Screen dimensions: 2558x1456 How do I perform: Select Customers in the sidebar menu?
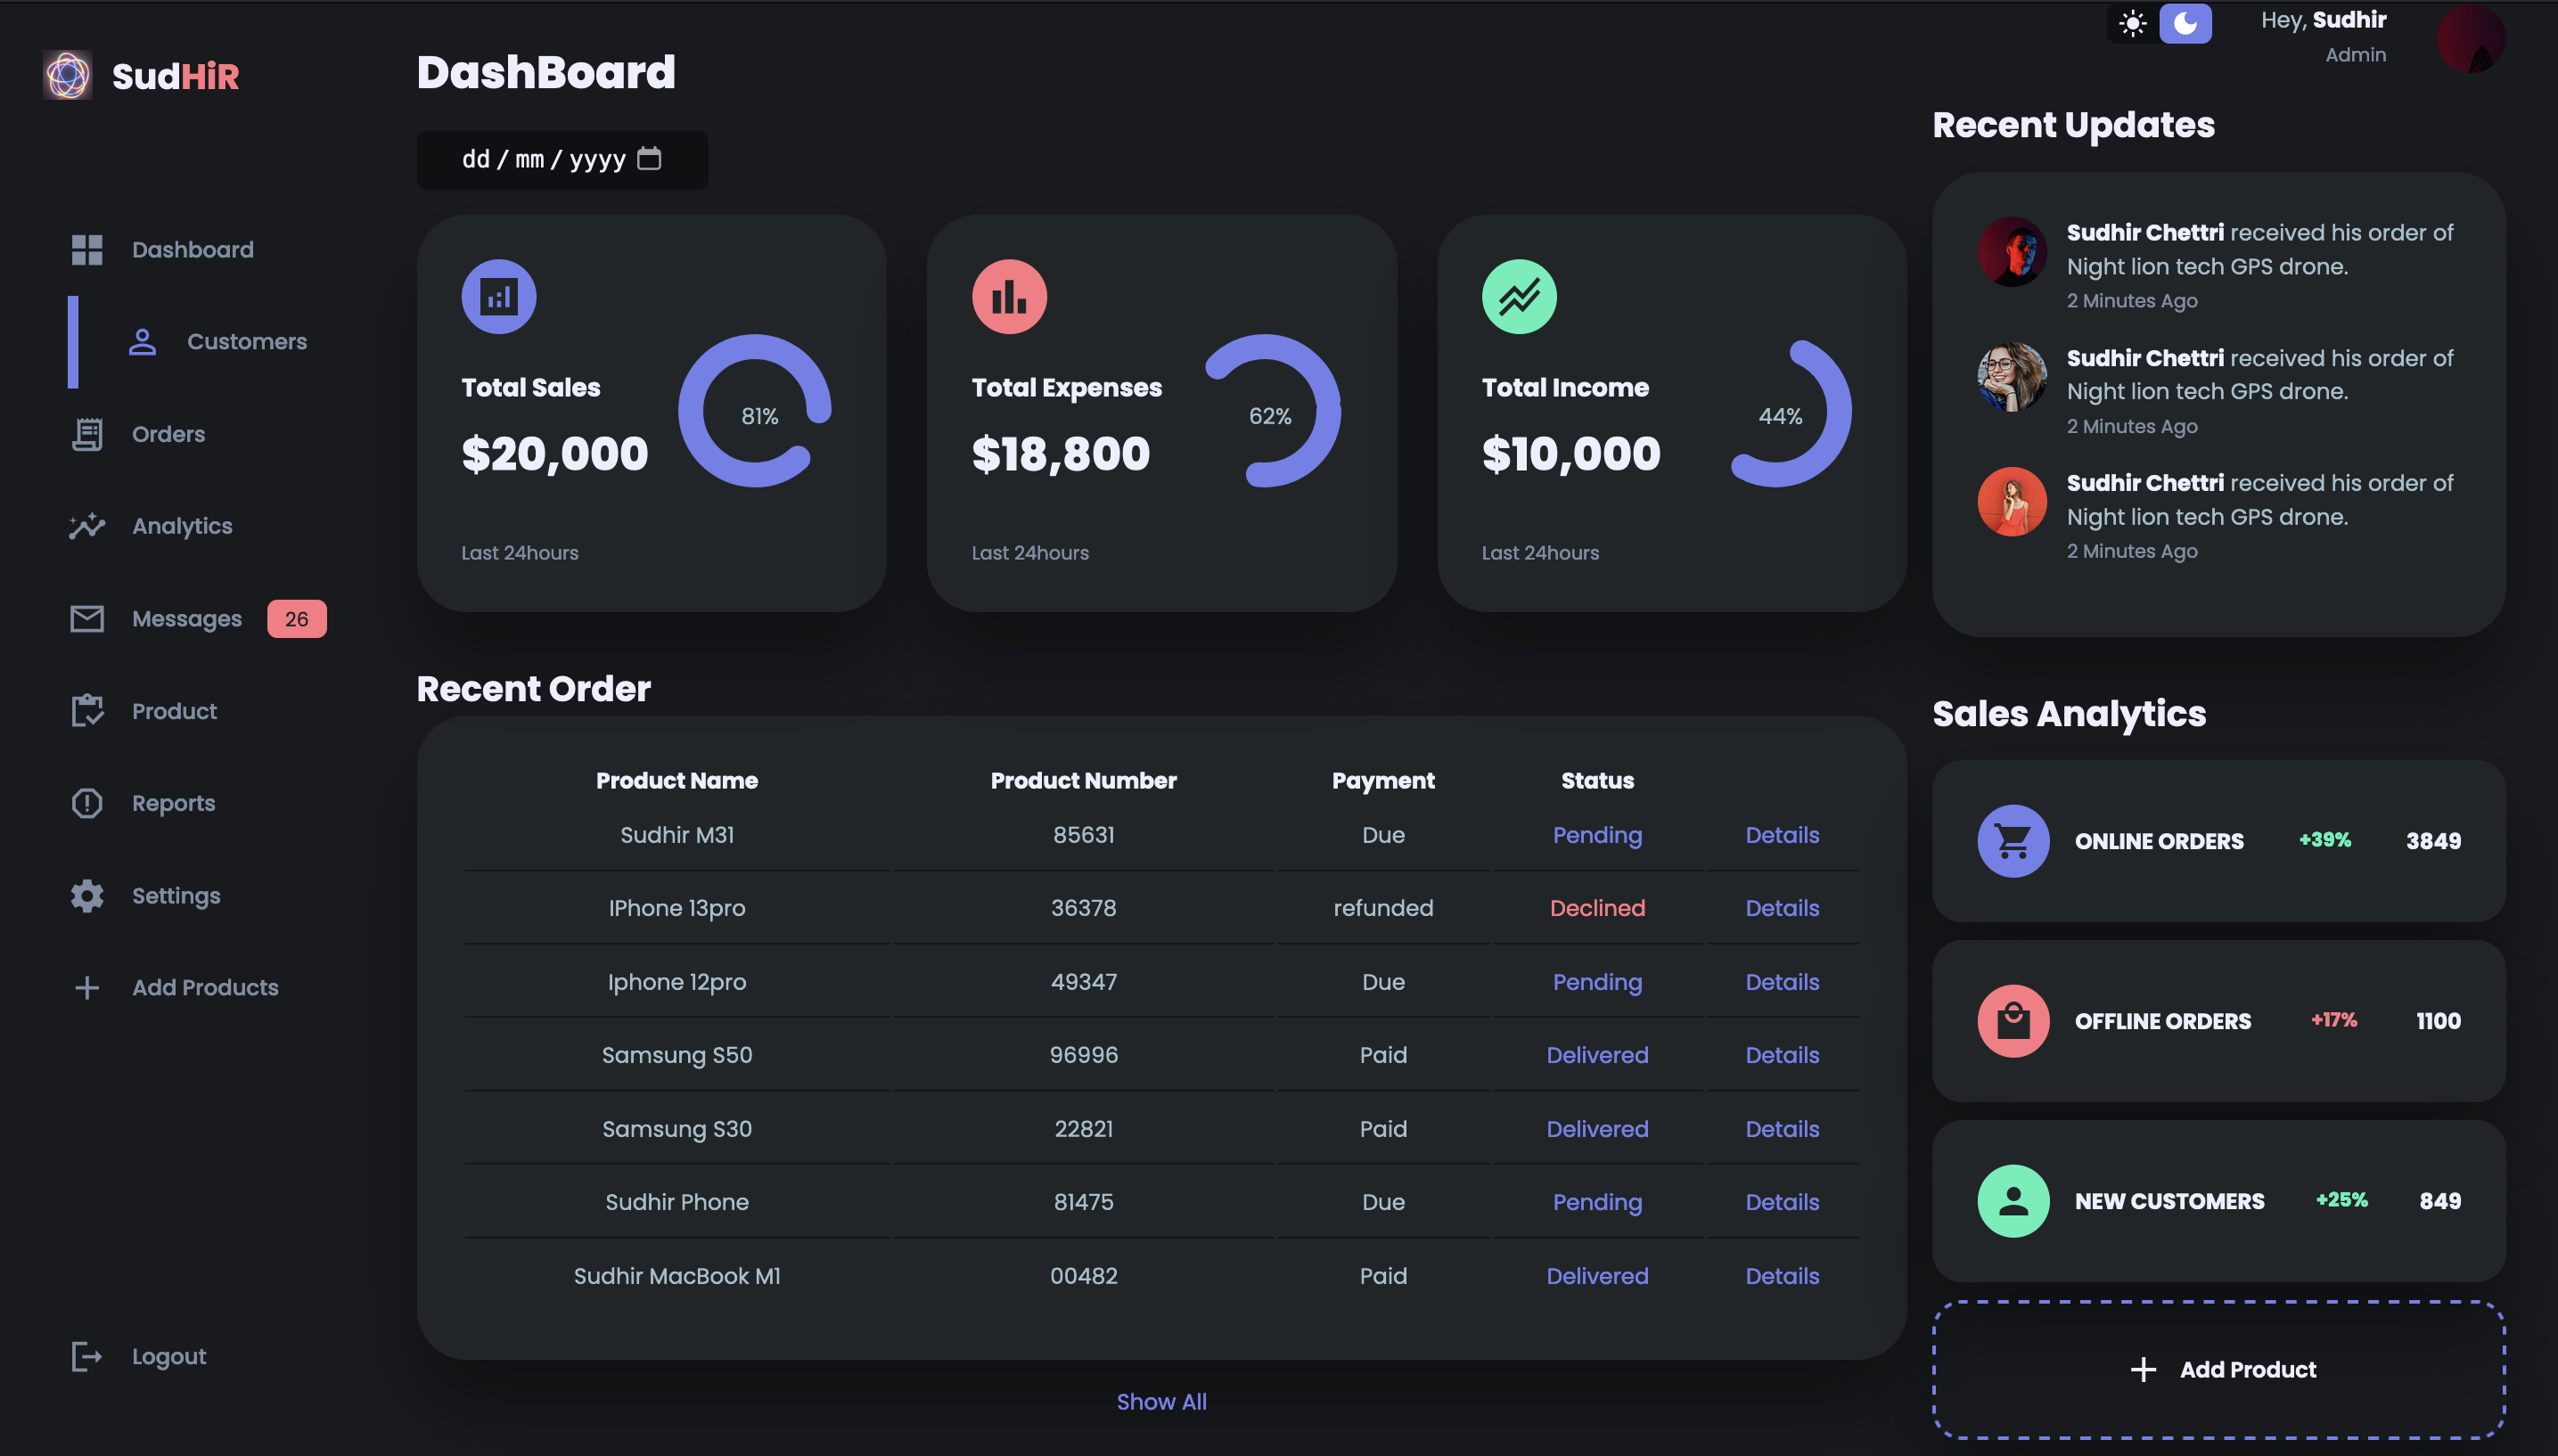(x=246, y=341)
